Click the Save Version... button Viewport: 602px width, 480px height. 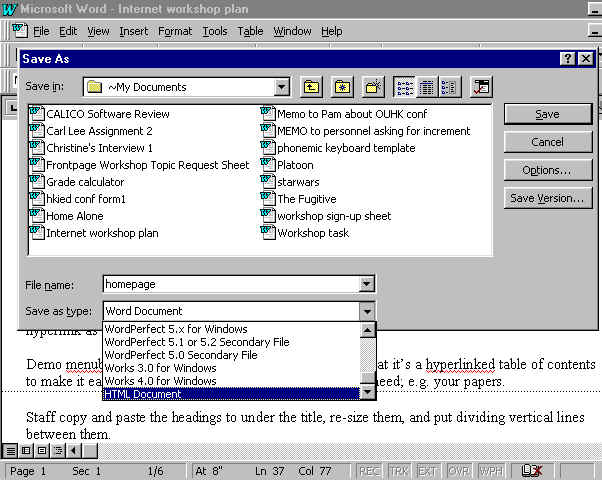coord(547,198)
